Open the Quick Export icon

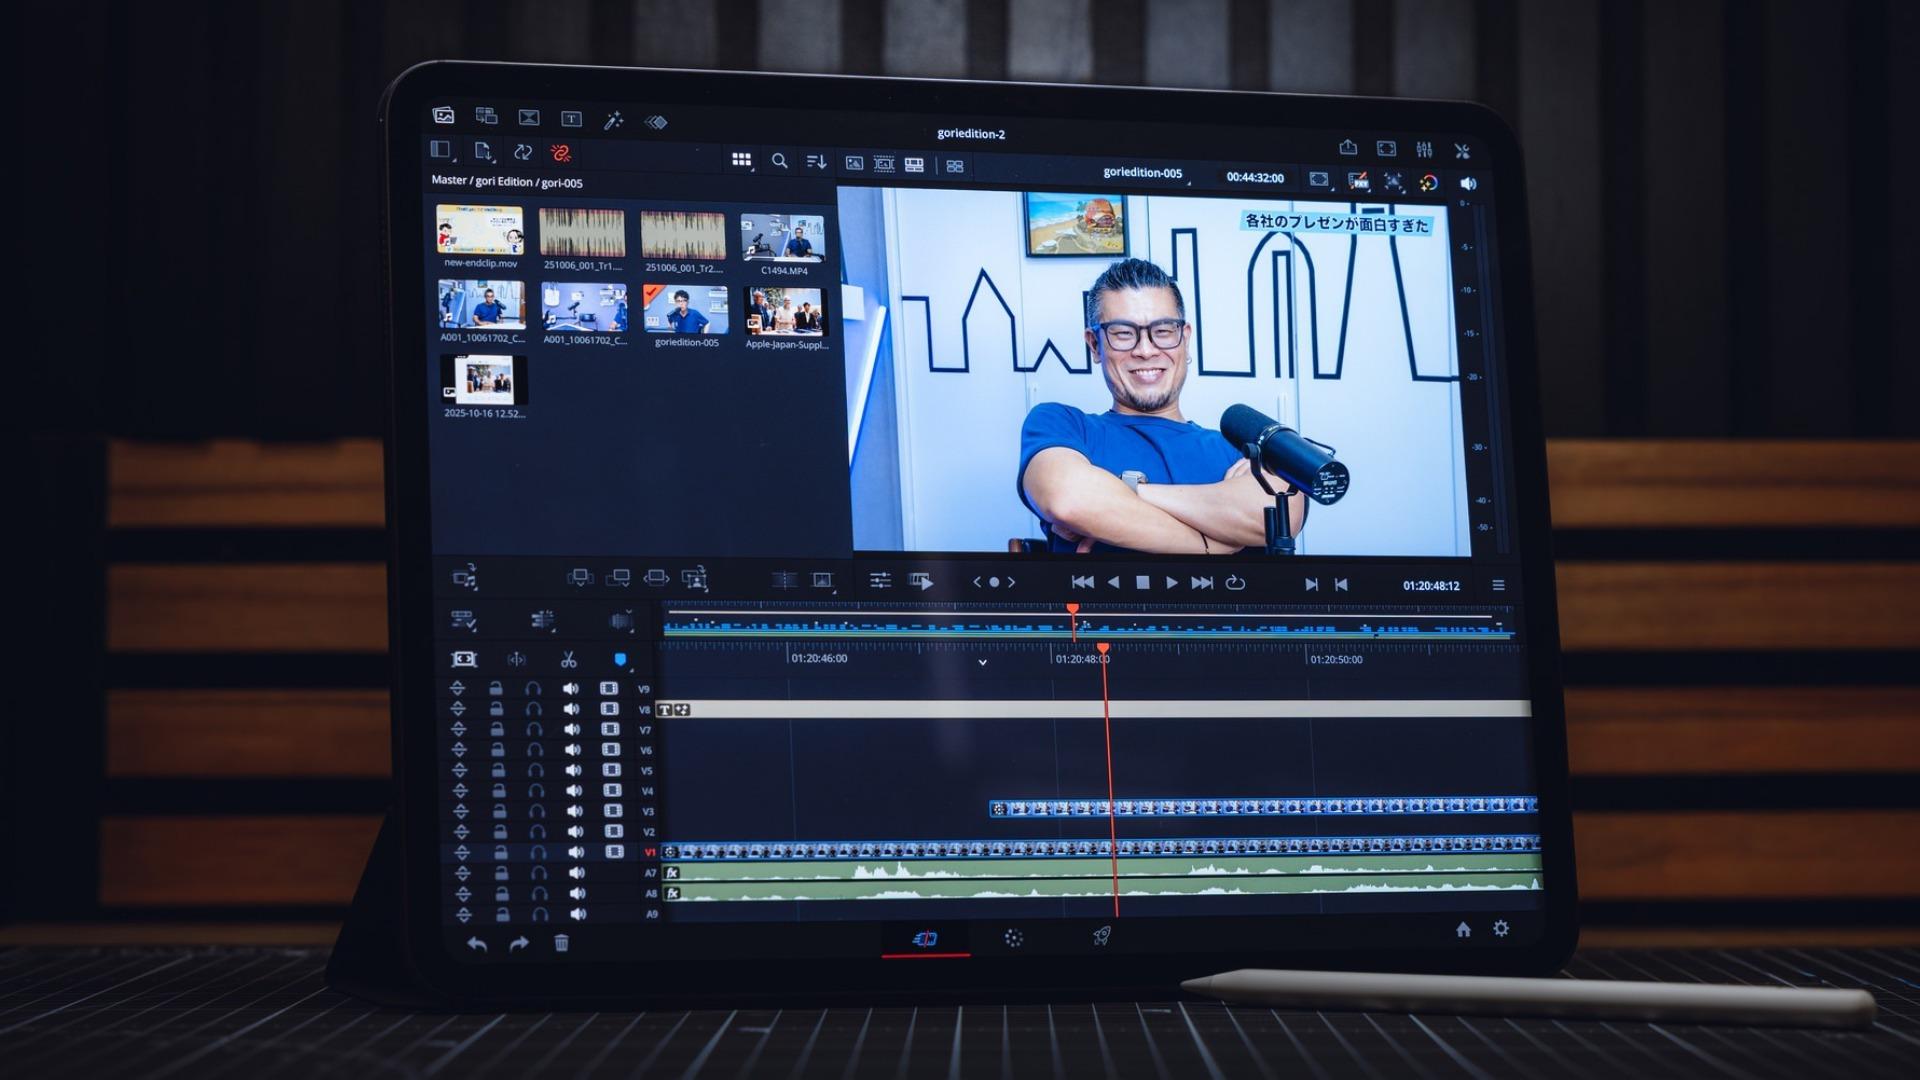click(1348, 148)
